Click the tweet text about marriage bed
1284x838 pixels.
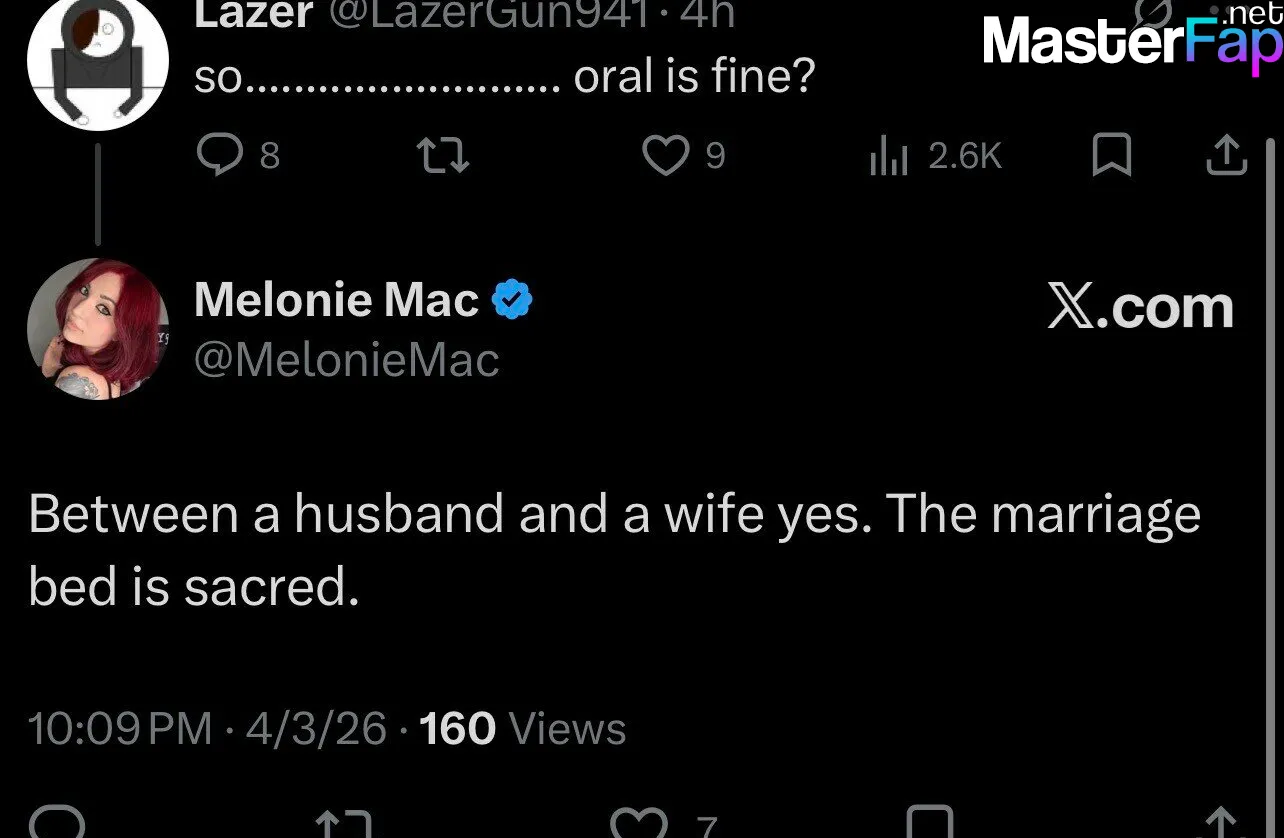coord(613,550)
